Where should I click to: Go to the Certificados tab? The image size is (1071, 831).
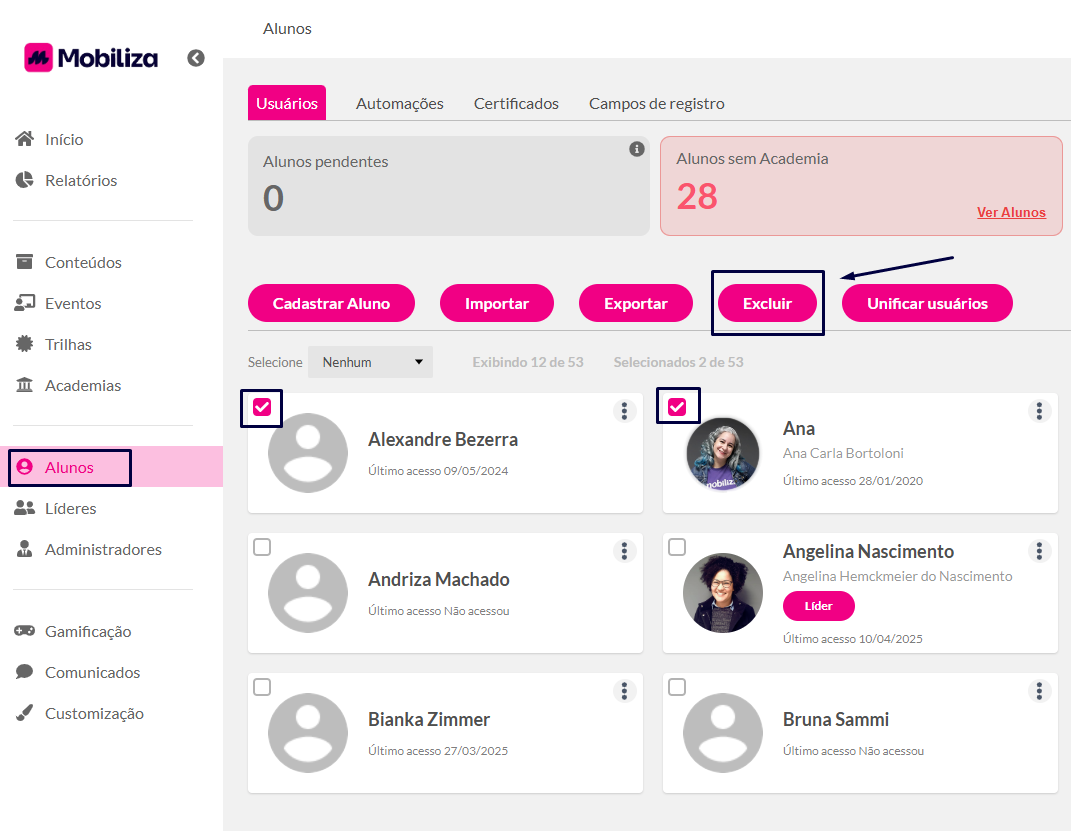[516, 104]
